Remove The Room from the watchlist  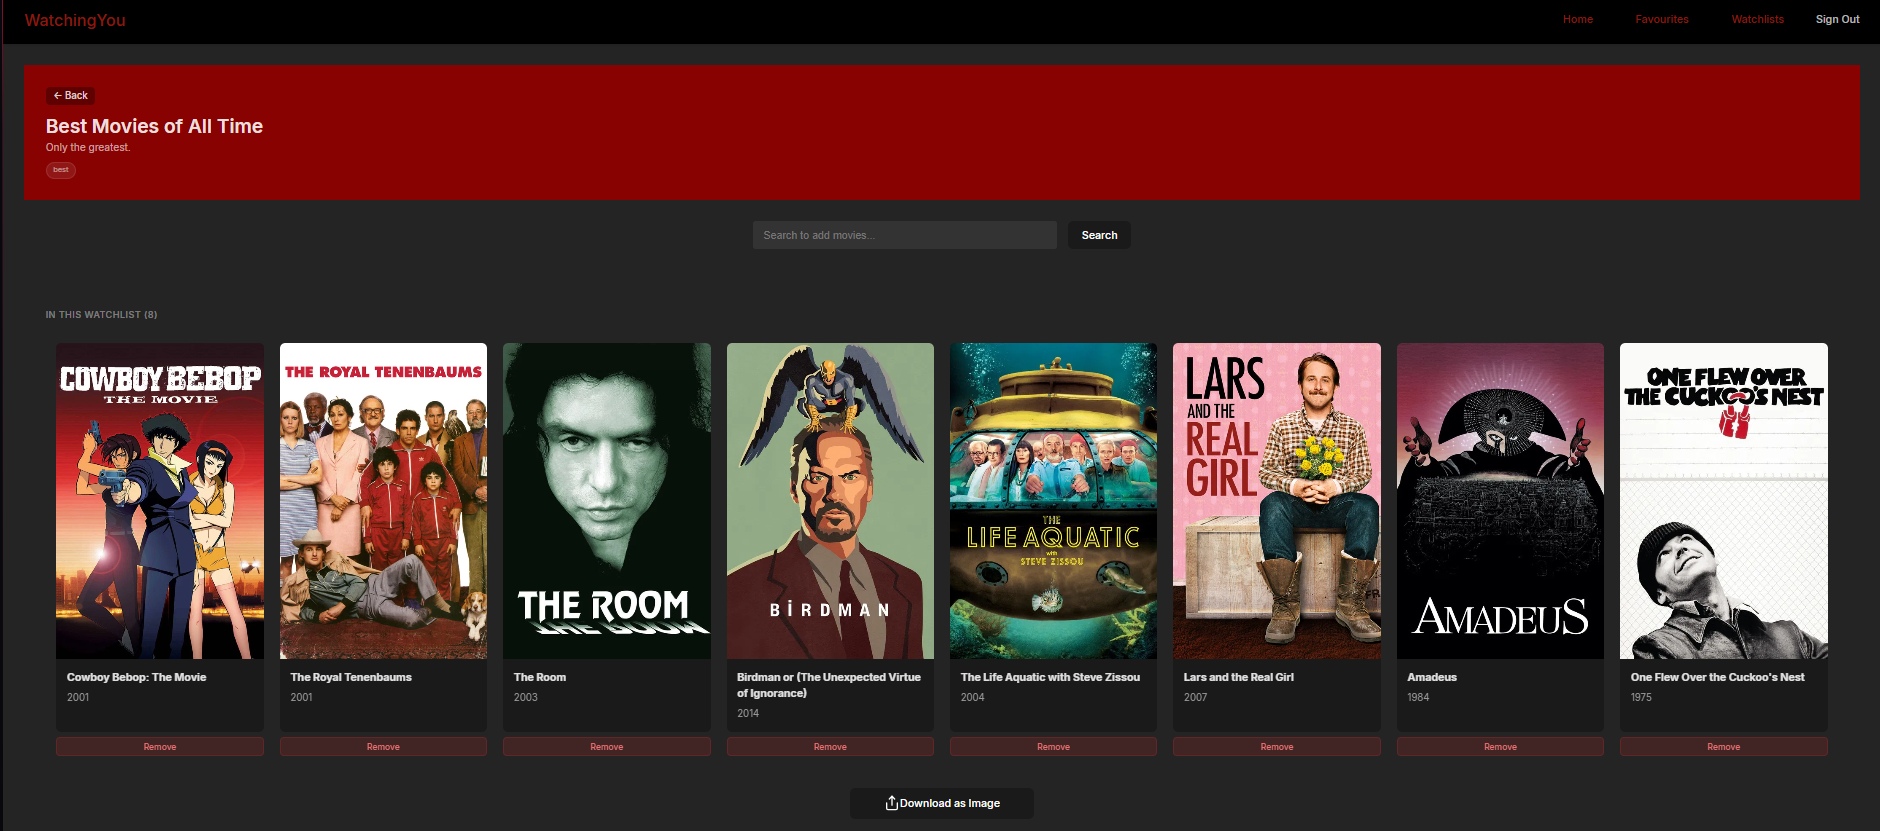pyautogui.click(x=607, y=747)
